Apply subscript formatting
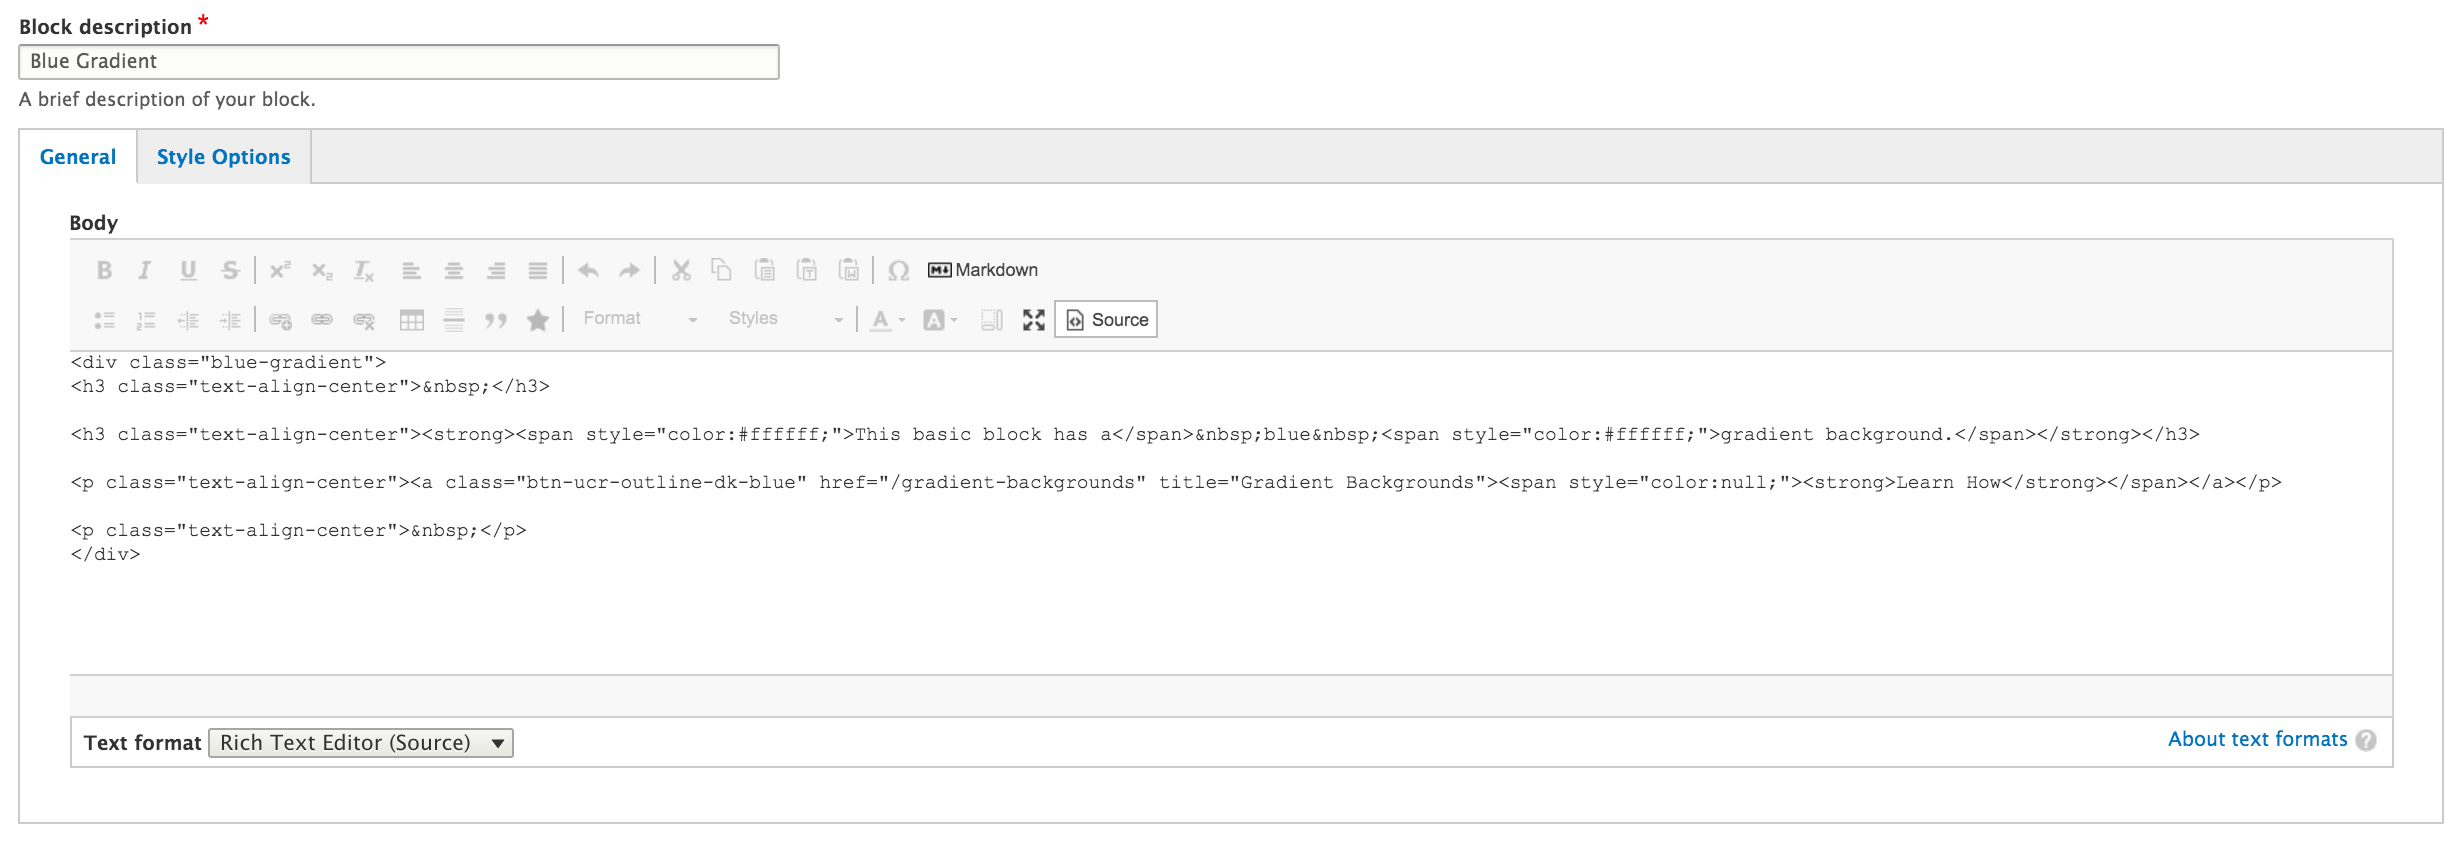This screenshot has height=842, width=2460. point(322,270)
